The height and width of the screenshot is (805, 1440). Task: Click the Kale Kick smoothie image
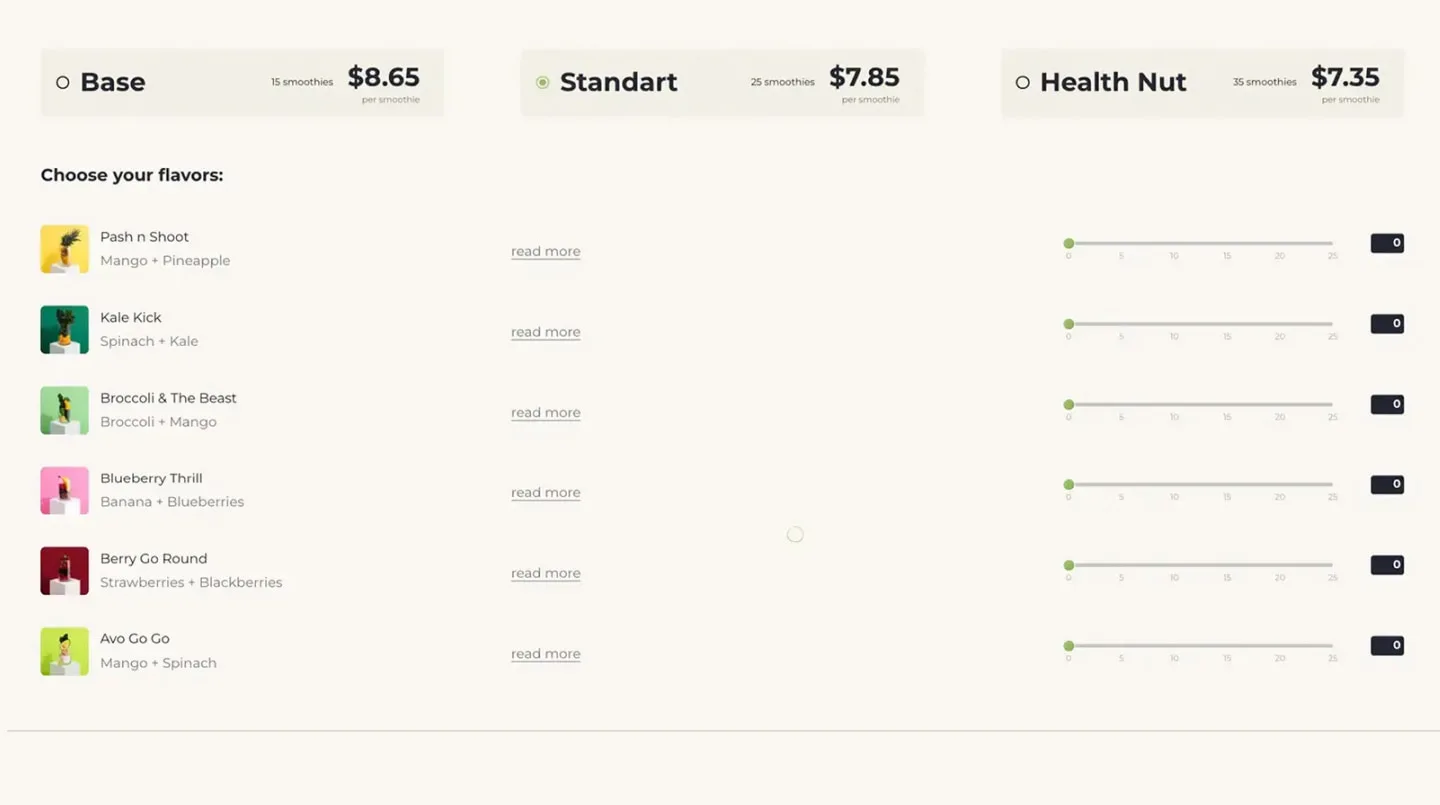(x=64, y=330)
